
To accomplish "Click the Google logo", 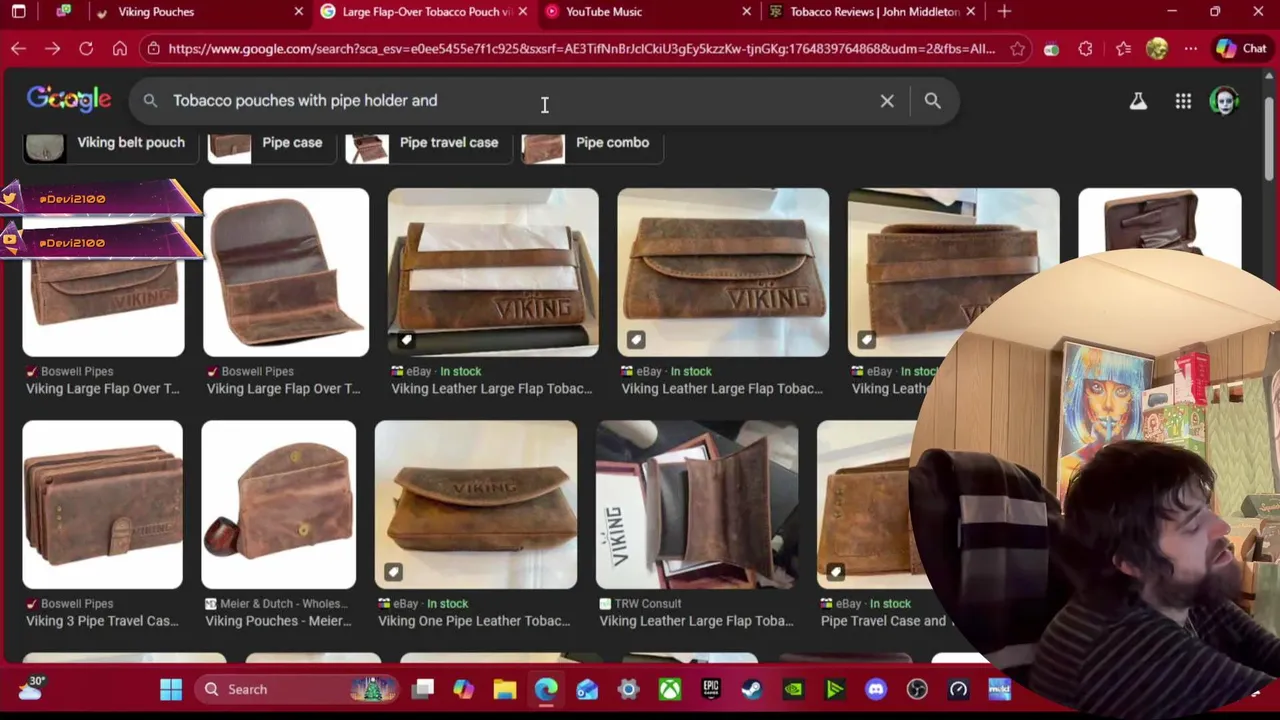I will click(x=69, y=99).
